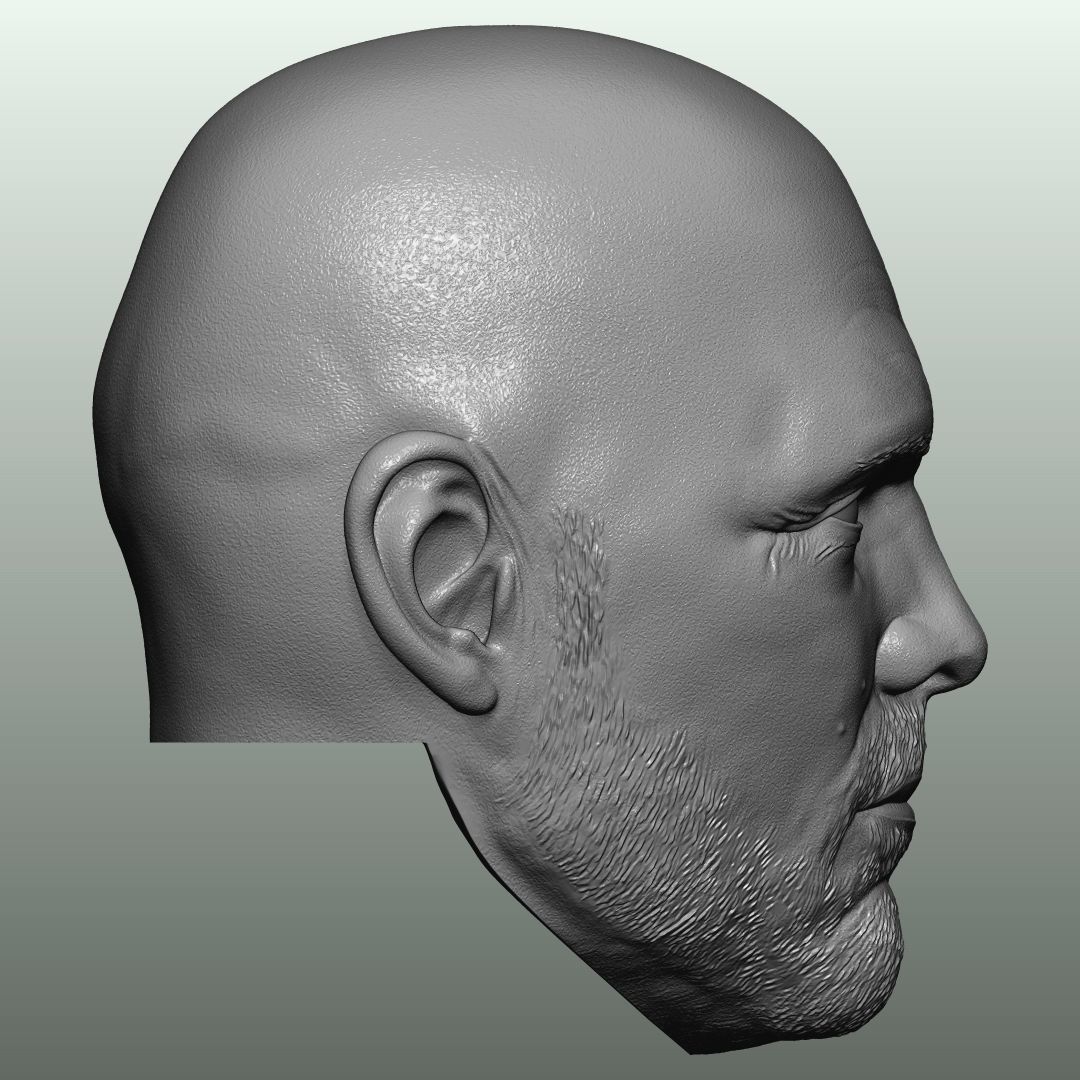Select the small mole on the cheek
Viewport: 1080px width, 1080px height.
[x=842, y=729]
